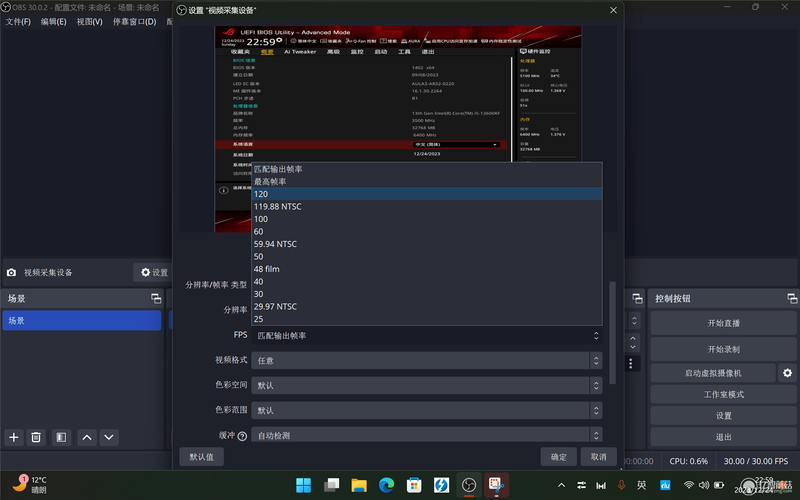Select the 60 frame rate entry

click(x=427, y=232)
